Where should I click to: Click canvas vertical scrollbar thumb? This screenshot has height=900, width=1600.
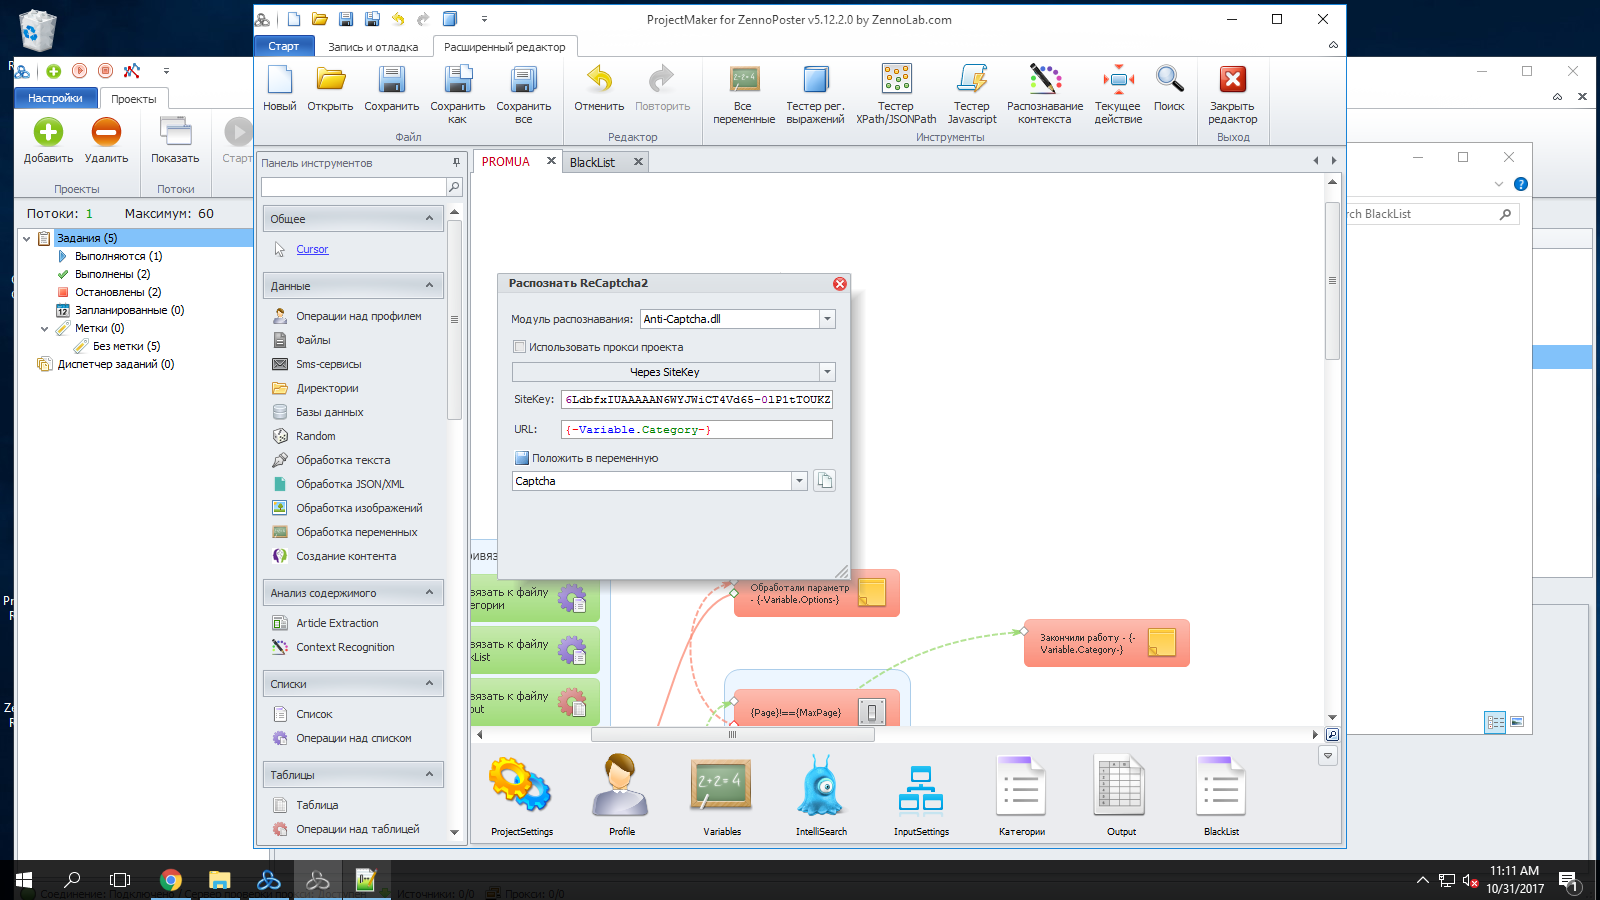pyautogui.click(x=1332, y=281)
